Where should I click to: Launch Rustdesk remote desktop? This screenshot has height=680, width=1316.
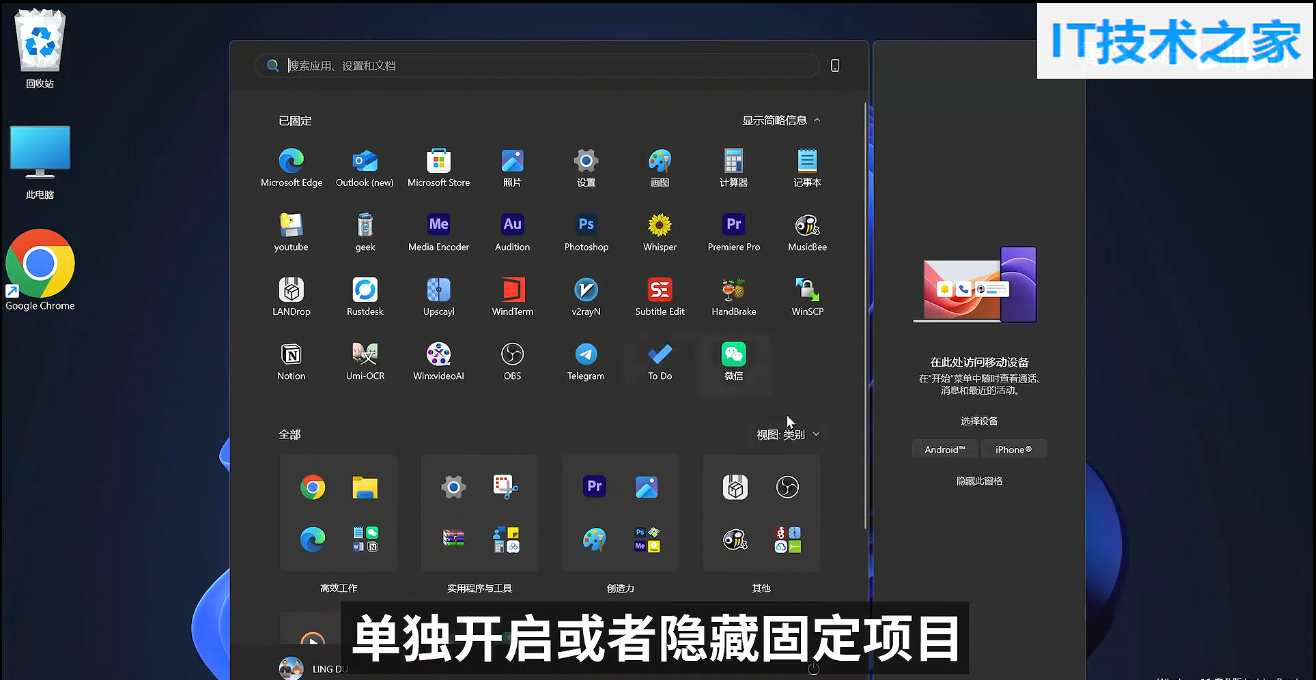pos(365,297)
